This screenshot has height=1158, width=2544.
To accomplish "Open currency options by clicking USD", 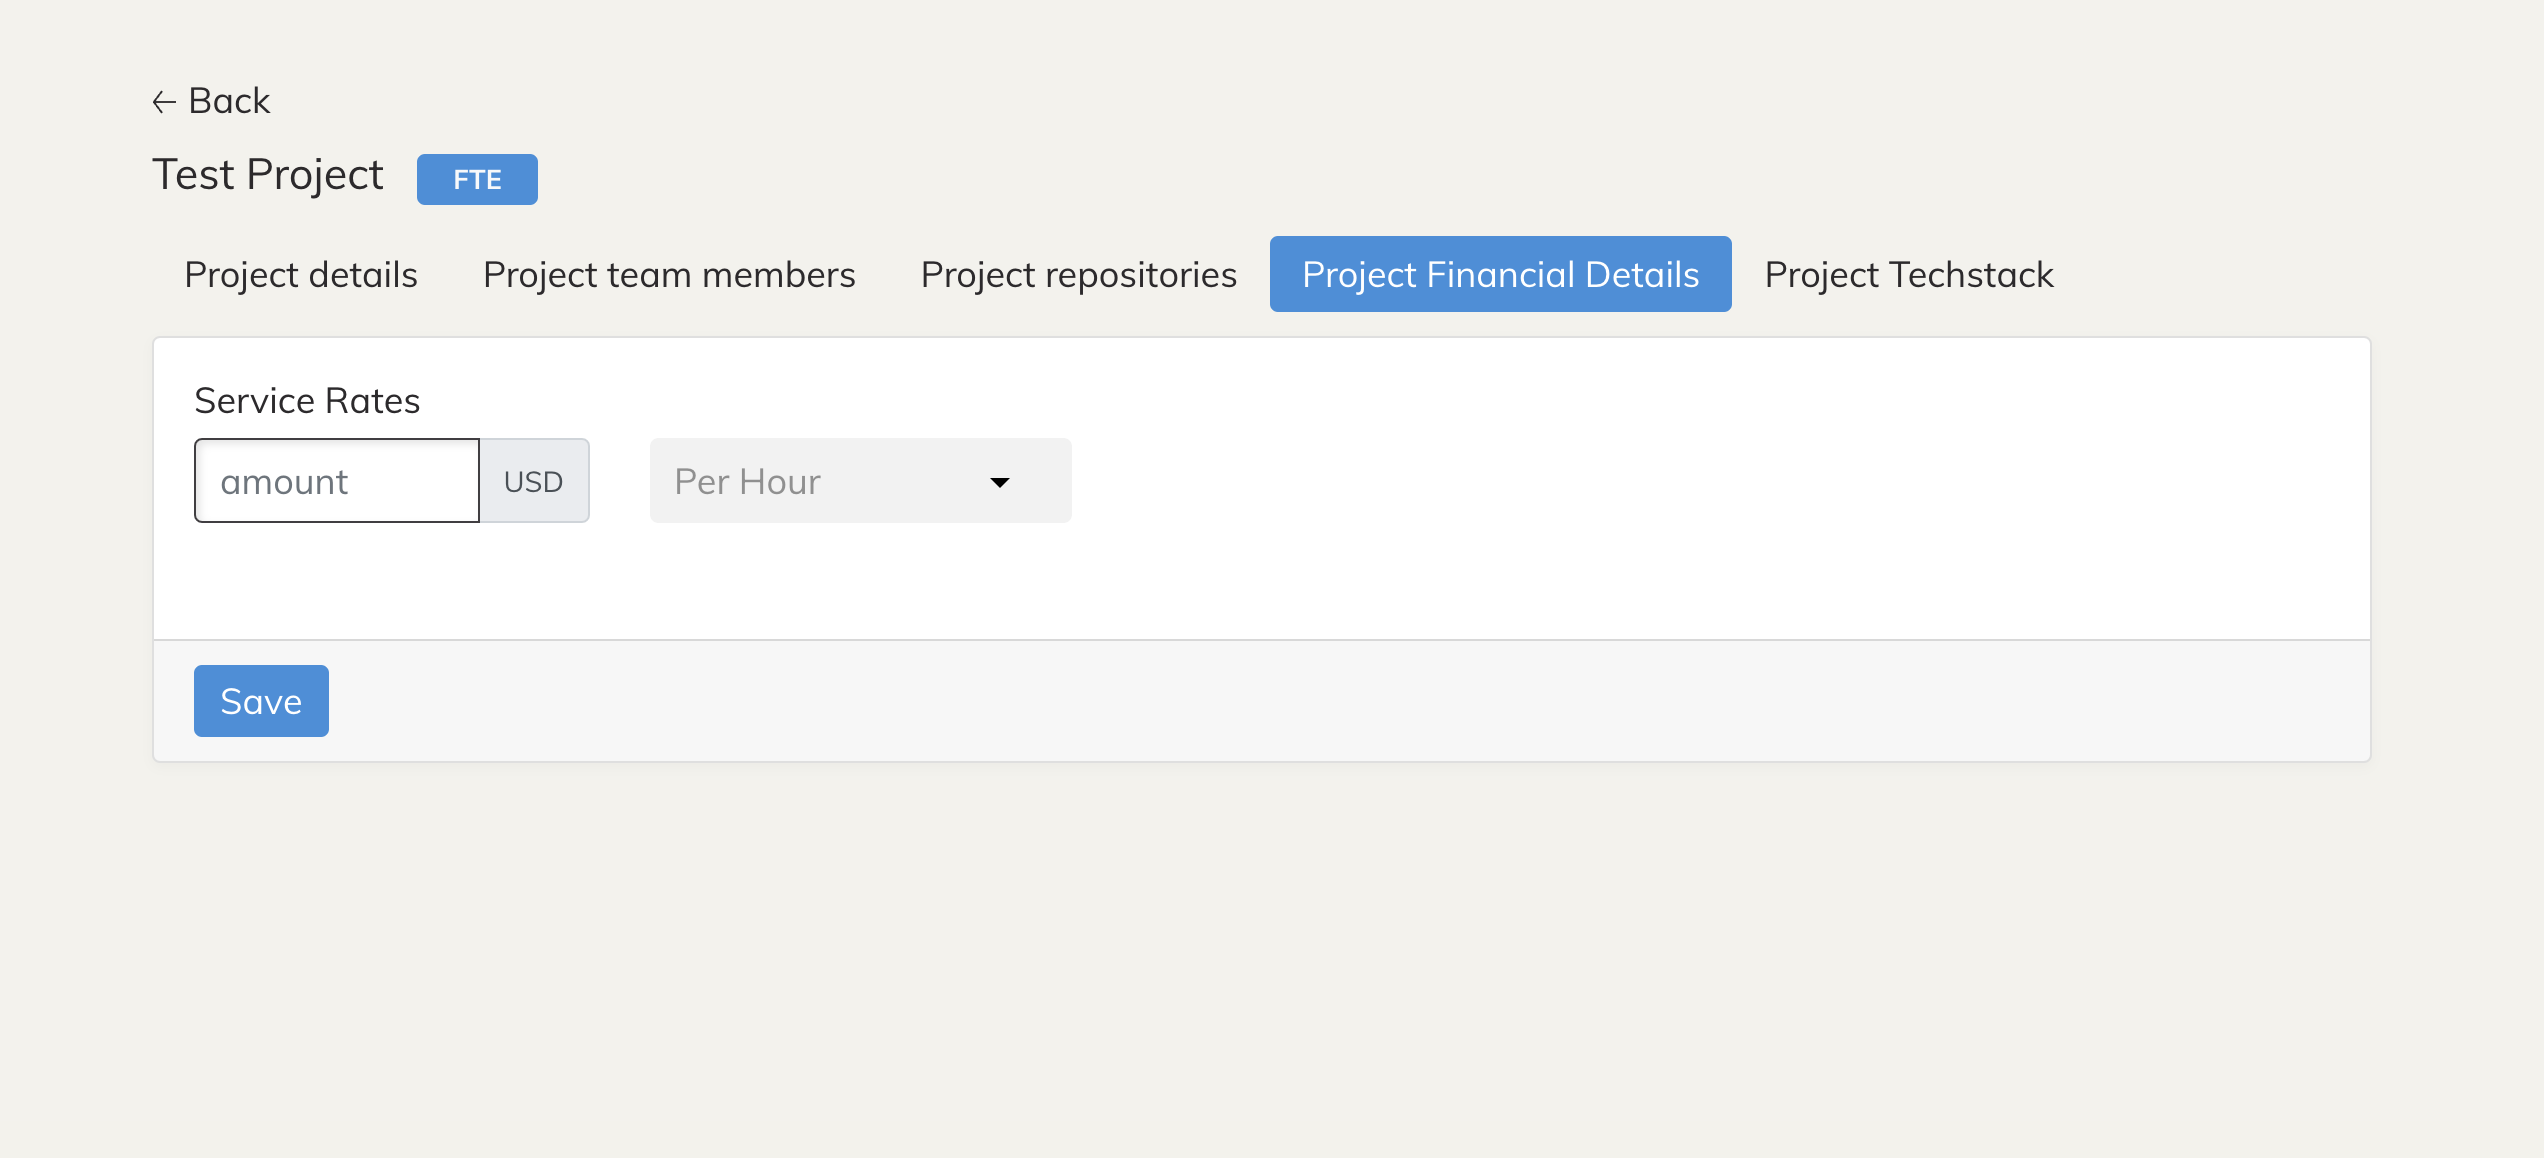I will [x=534, y=480].
